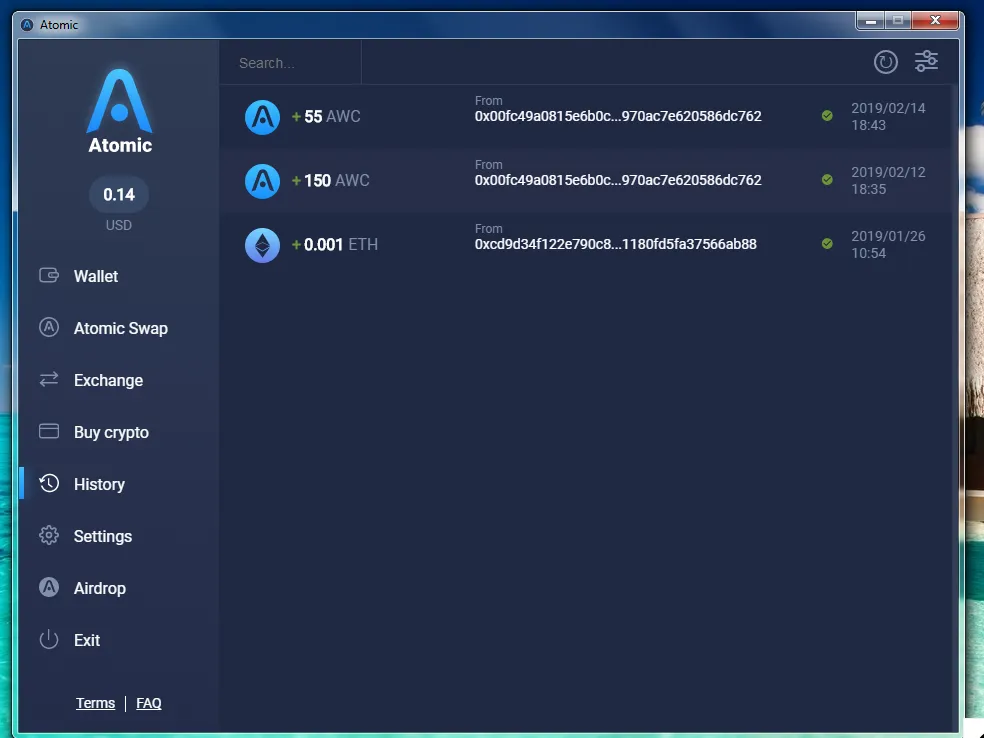The image size is (984, 738).
Task: Select the +55 AWC amount text
Action: pyautogui.click(x=326, y=117)
